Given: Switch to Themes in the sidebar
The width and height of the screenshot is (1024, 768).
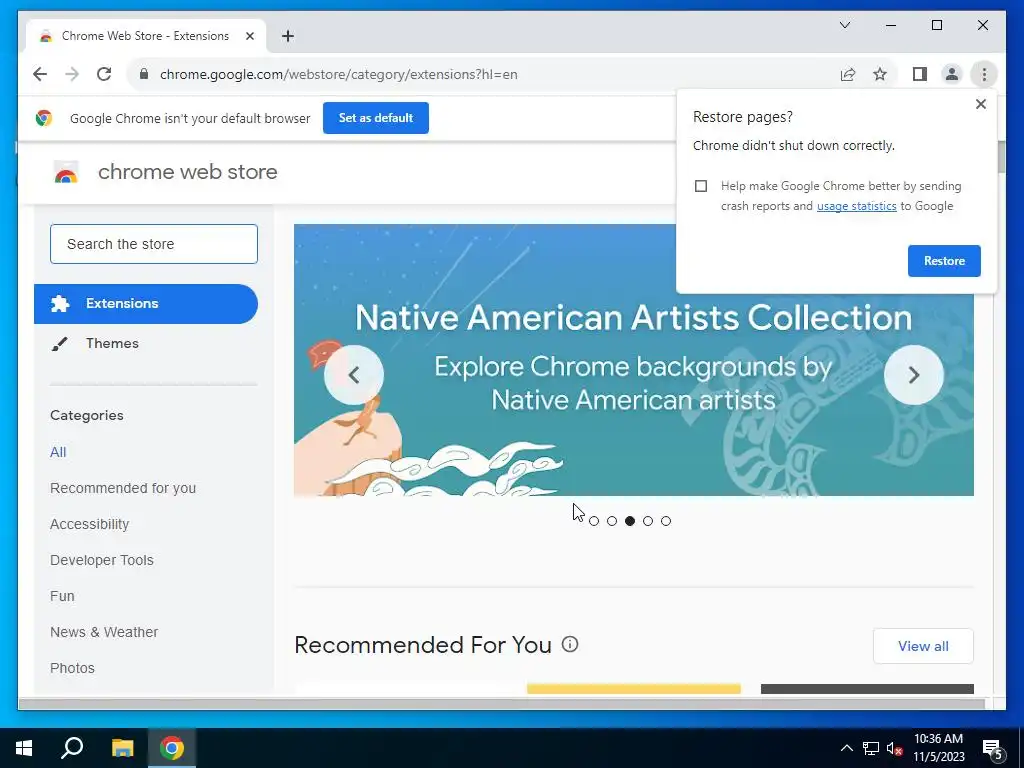Looking at the screenshot, I should pyautogui.click(x=112, y=344).
